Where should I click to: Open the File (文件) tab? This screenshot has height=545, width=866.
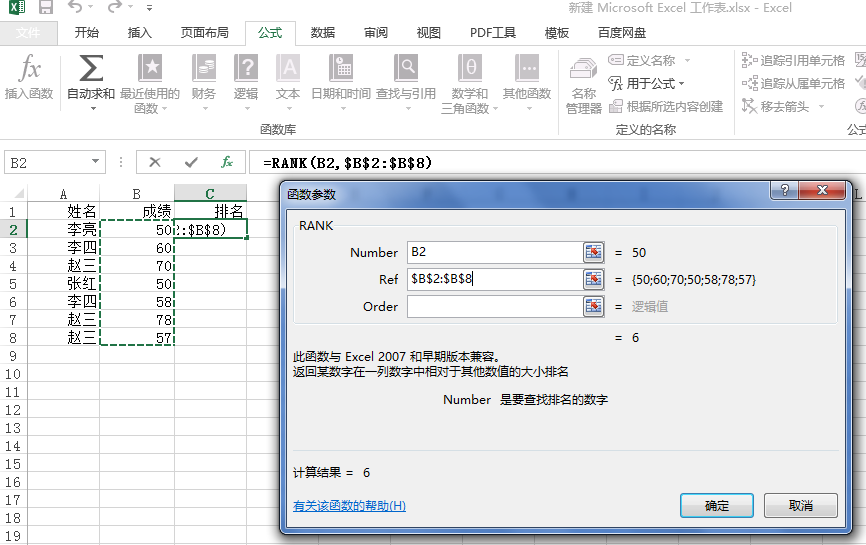28,33
